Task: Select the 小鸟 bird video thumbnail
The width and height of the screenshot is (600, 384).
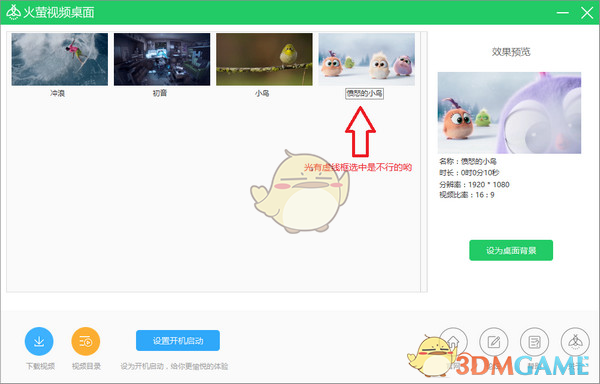Action: [x=264, y=59]
